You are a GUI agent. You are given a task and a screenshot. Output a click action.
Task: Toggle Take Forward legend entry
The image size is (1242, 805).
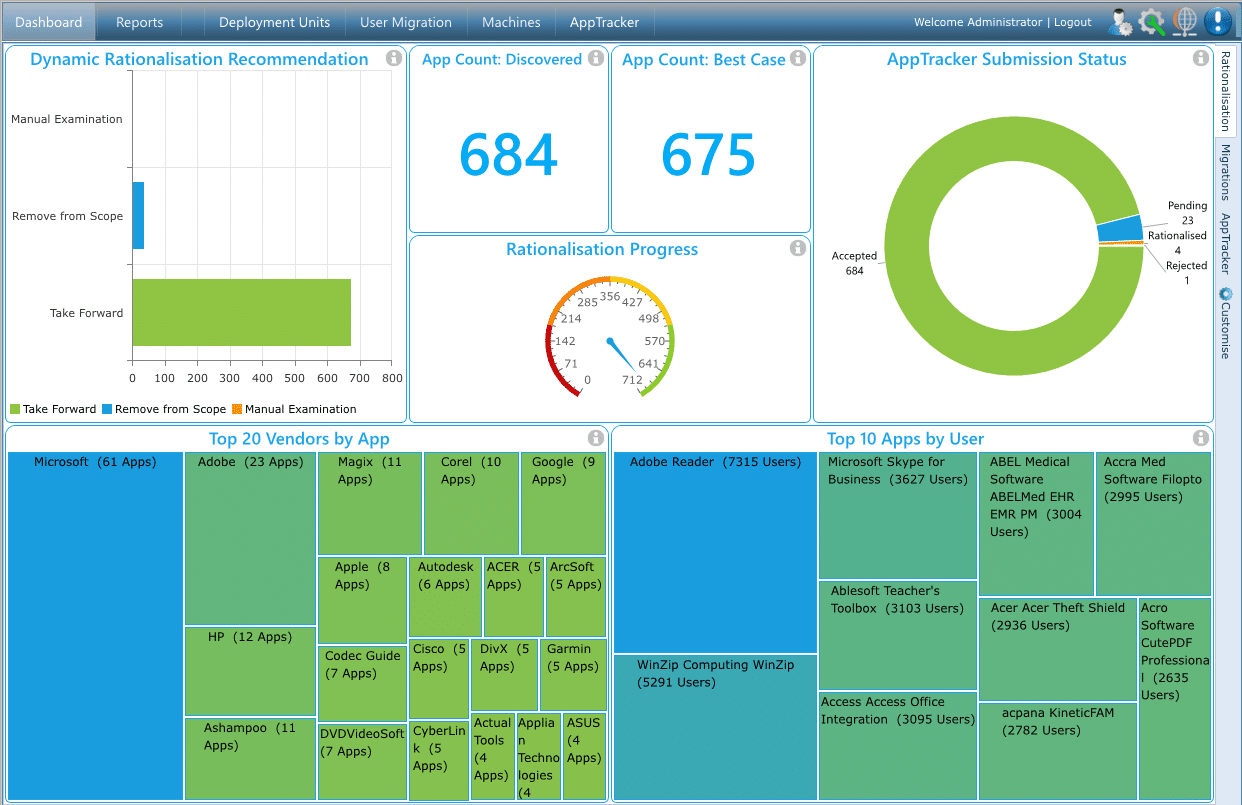[x=53, y=409]
